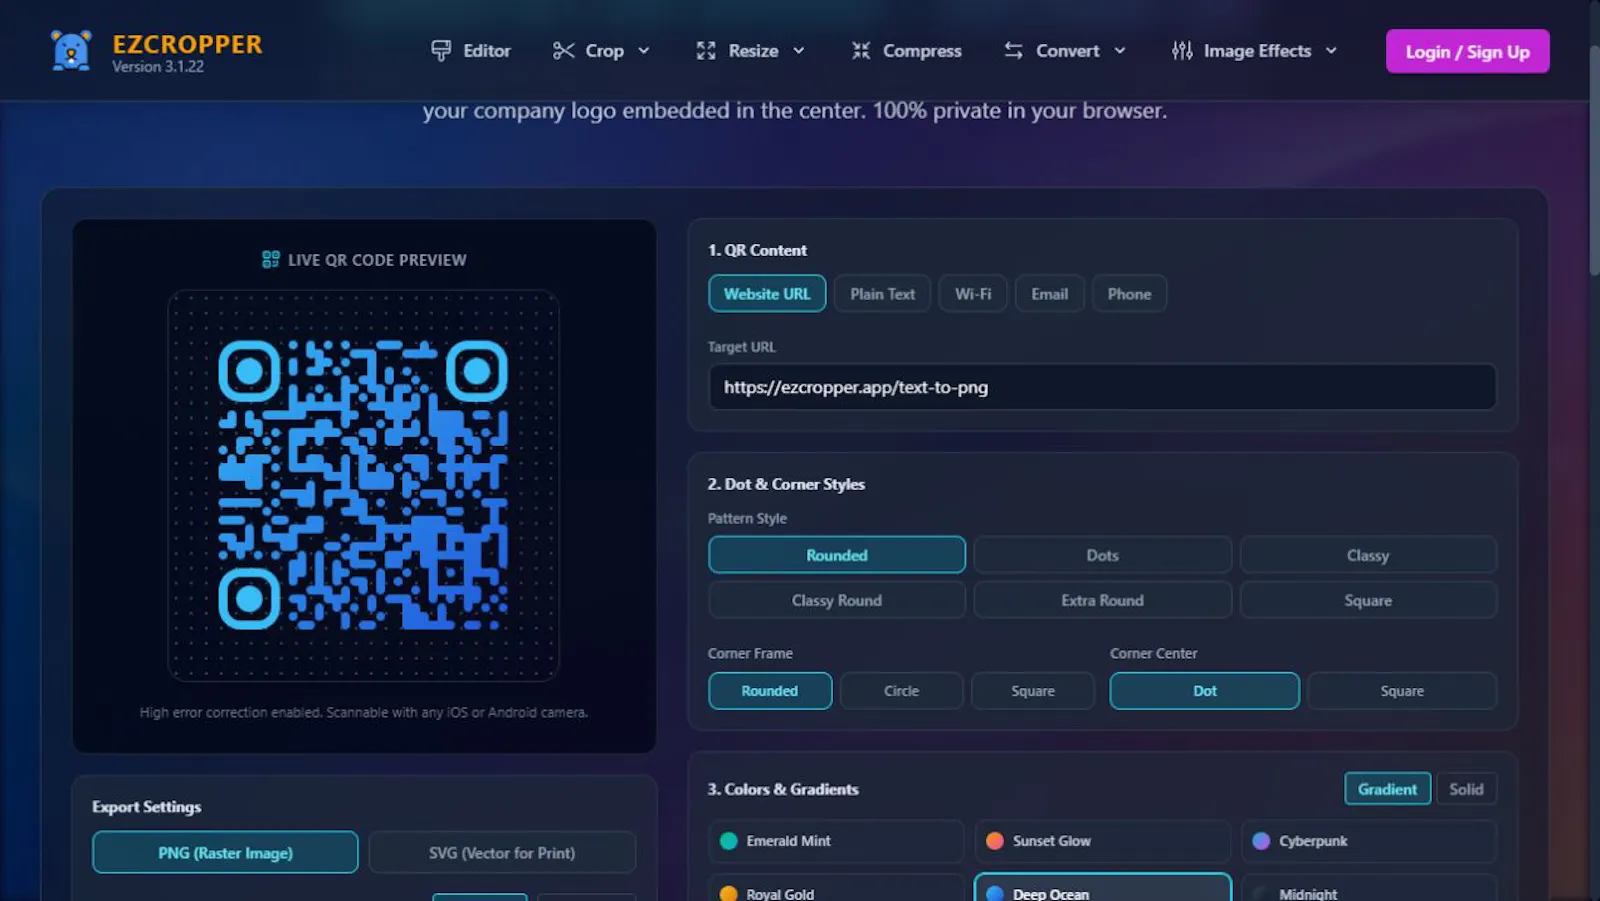Pick the Cyberpunk color preset
1600x901 pixels.
(1369, 841)
